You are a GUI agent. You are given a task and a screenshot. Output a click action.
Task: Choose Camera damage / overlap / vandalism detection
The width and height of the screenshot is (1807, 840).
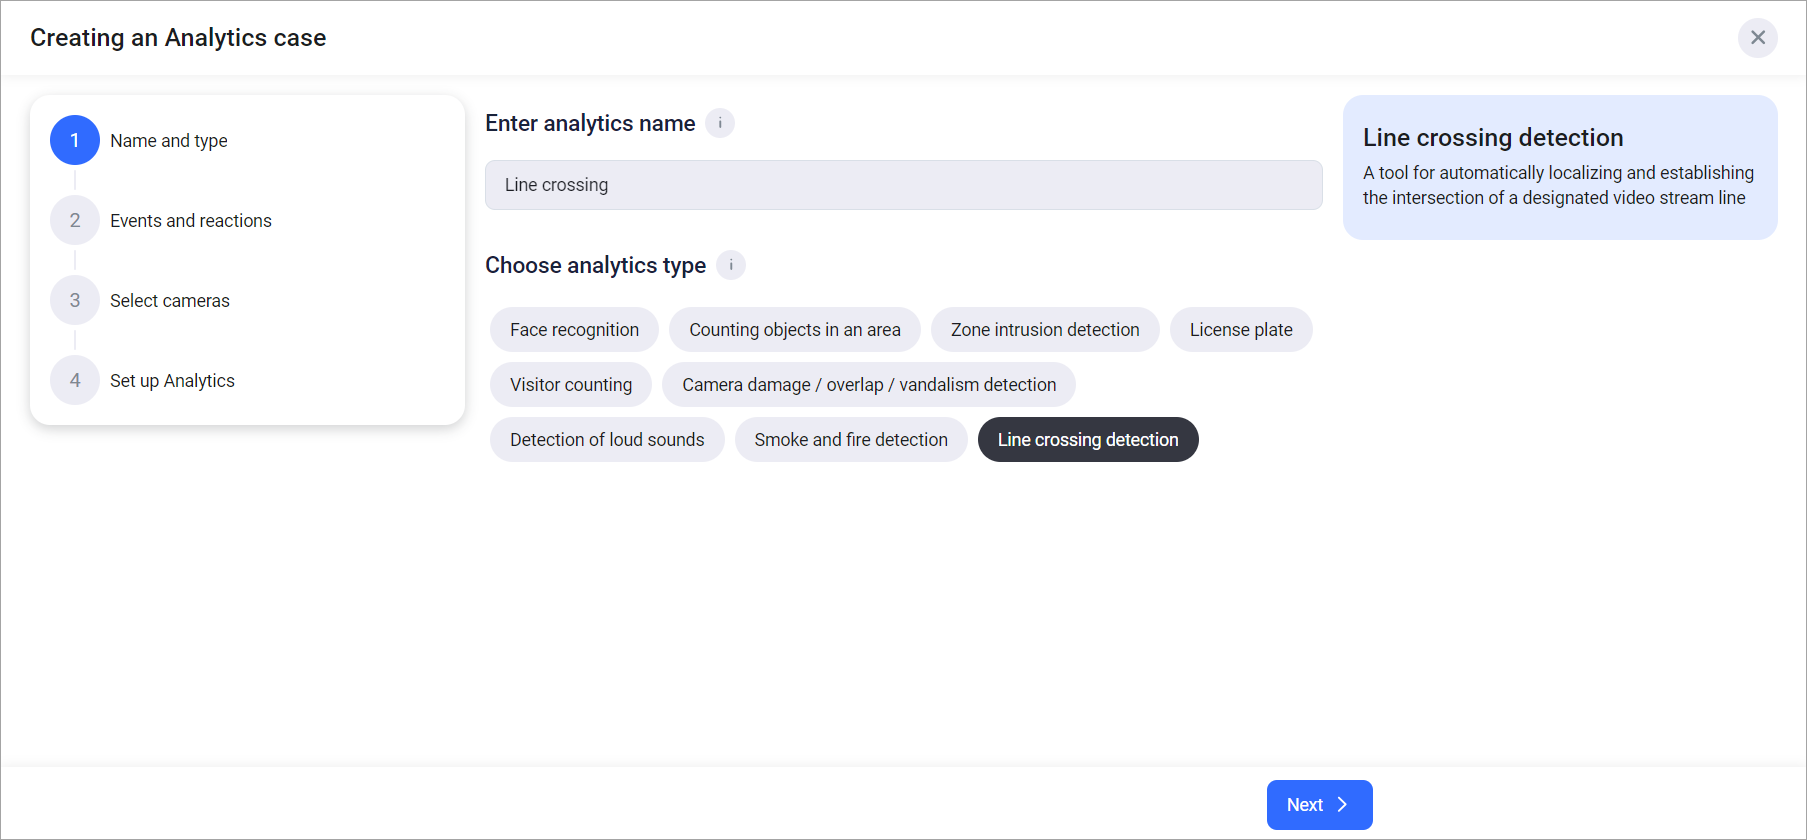(x=868, y=385)
